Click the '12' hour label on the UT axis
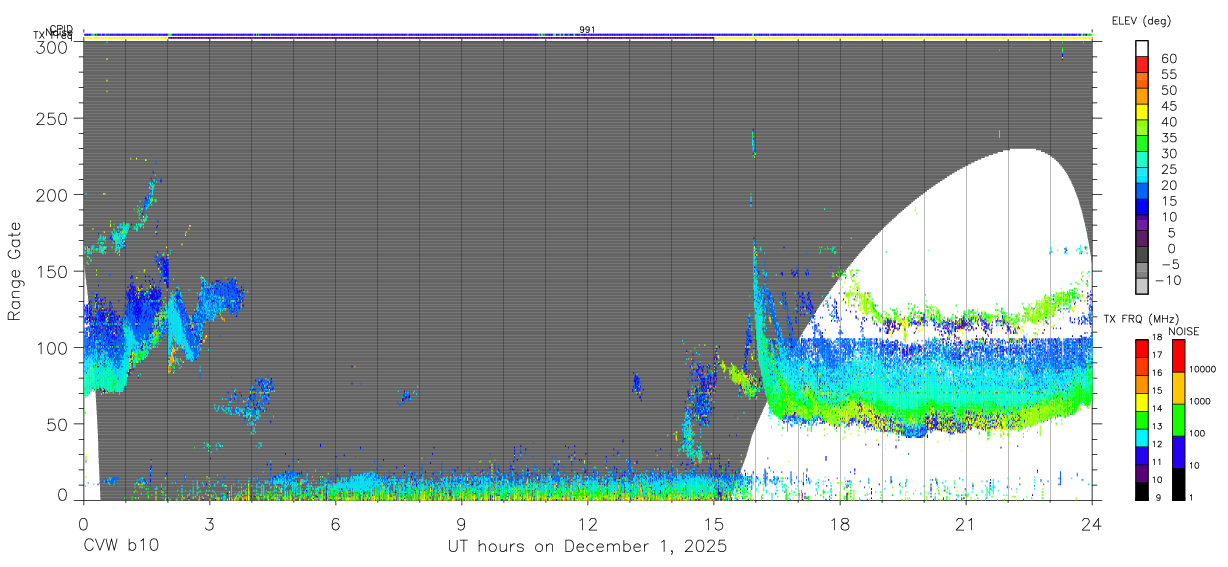This screenshot has width=1228, height=567. pyautogui.click(x=587, y=523)
